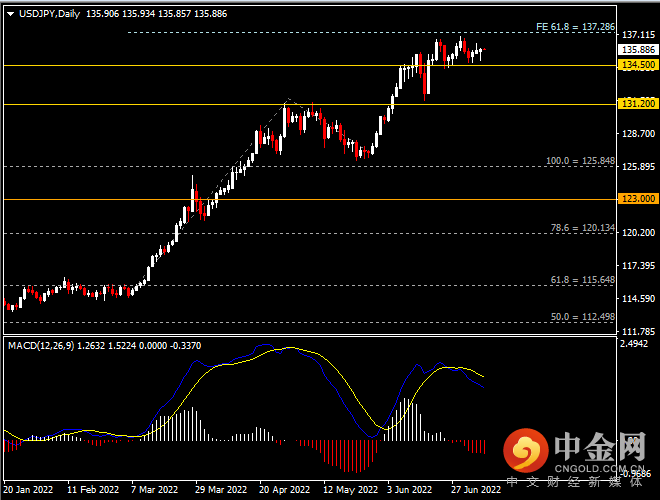Click the triangle arrow beside USDJPY,Daily

[11, 14]
